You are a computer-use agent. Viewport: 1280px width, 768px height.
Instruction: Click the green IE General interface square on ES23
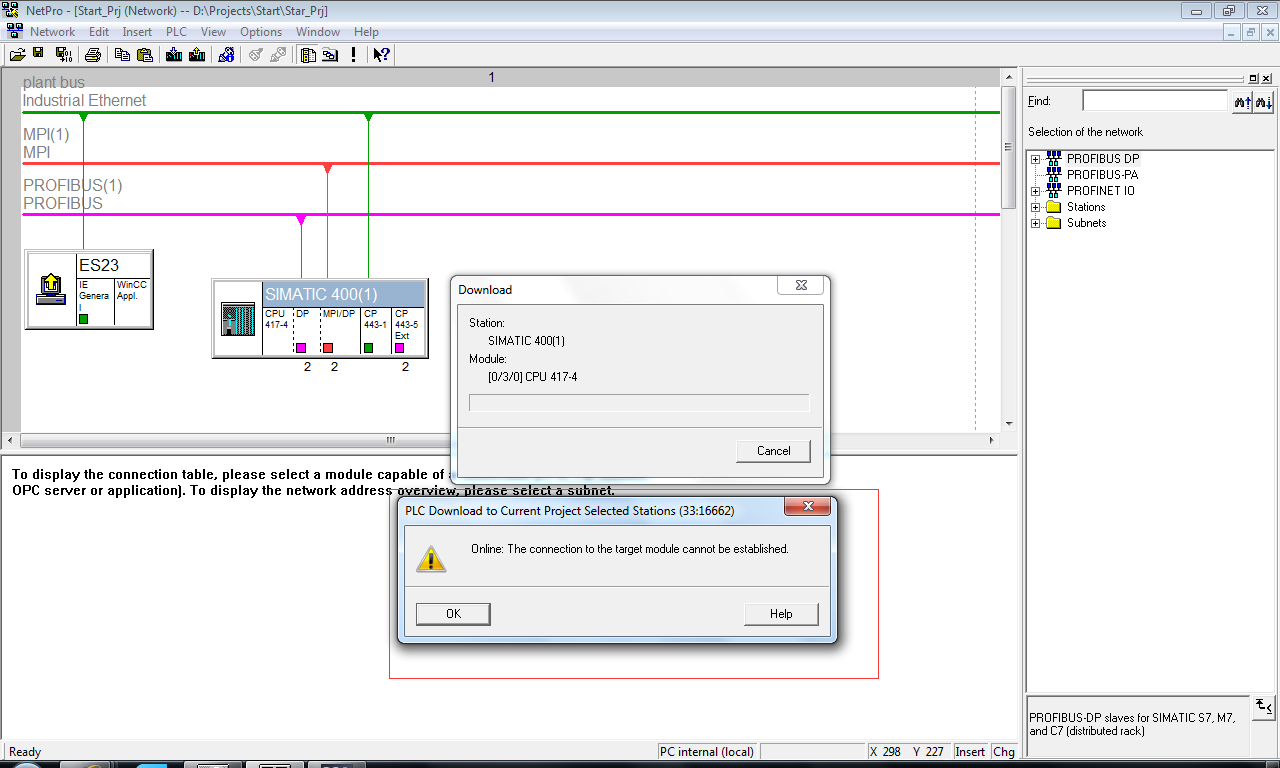click(x=84, y=319)
